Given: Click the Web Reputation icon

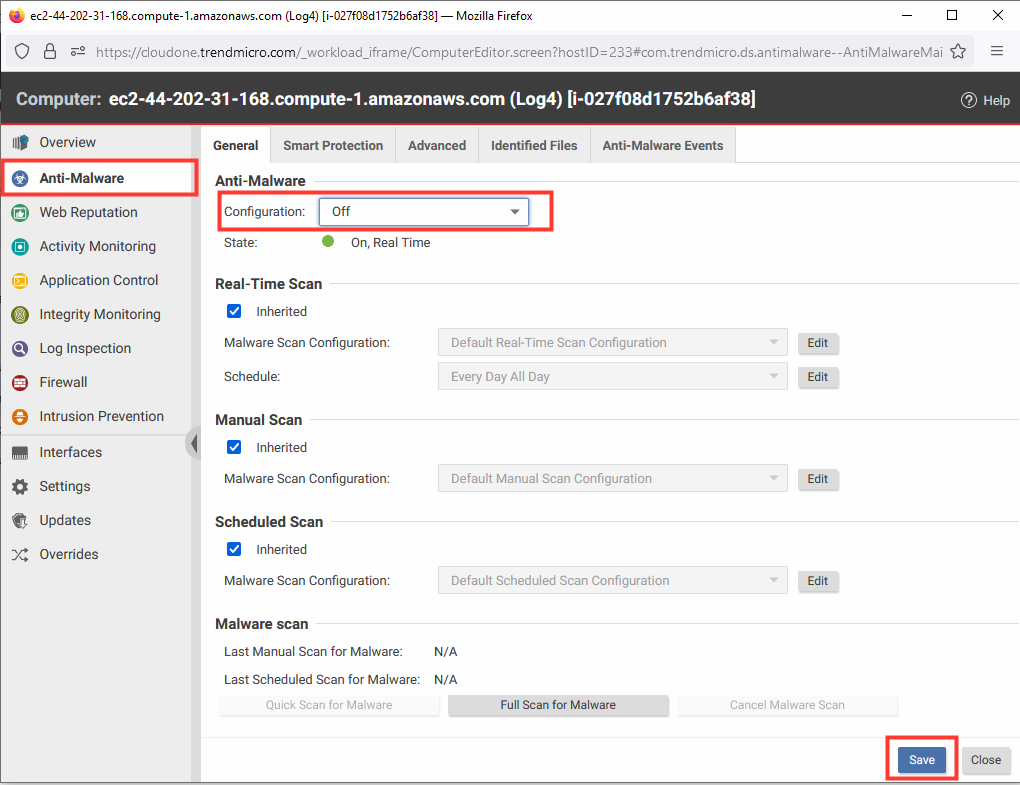Looking at the screenshot, I should tap(20, 213).
